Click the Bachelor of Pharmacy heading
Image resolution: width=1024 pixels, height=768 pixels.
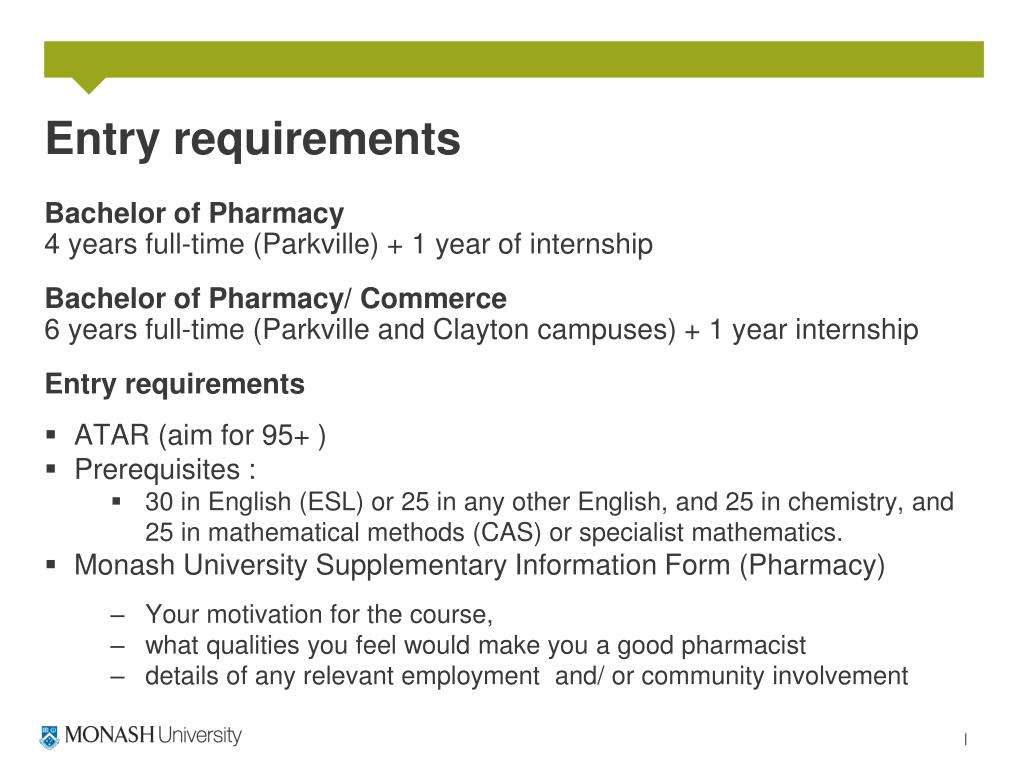(194, 214)
